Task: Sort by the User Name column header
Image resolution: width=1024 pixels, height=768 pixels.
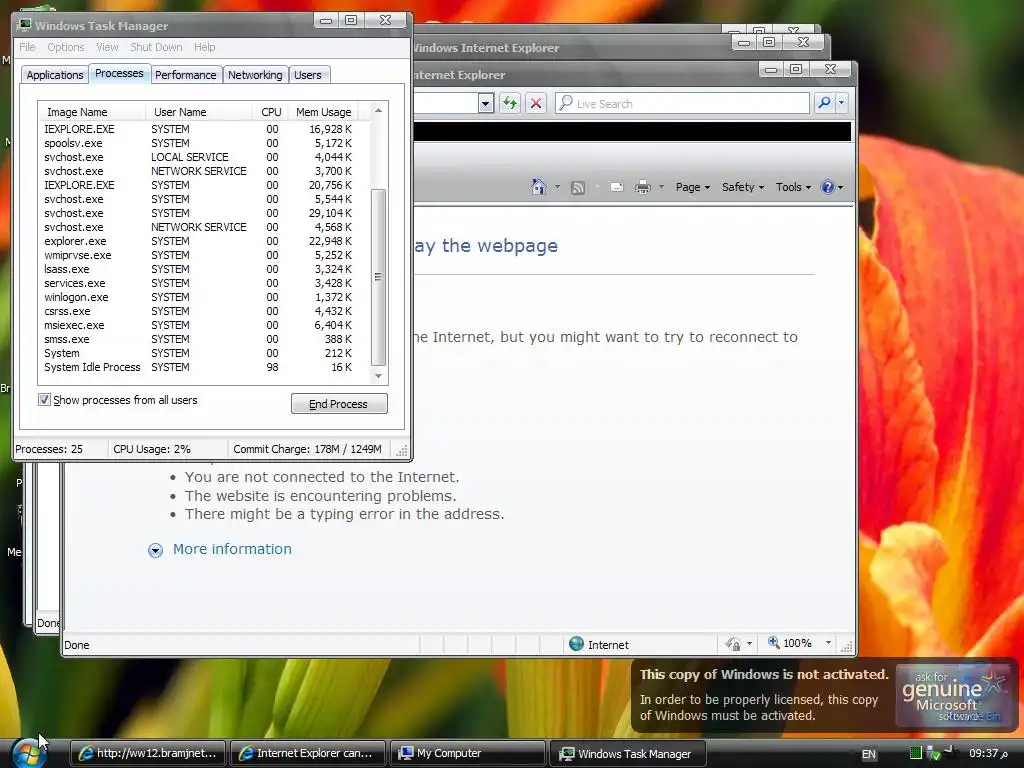Action: [199, 112]
